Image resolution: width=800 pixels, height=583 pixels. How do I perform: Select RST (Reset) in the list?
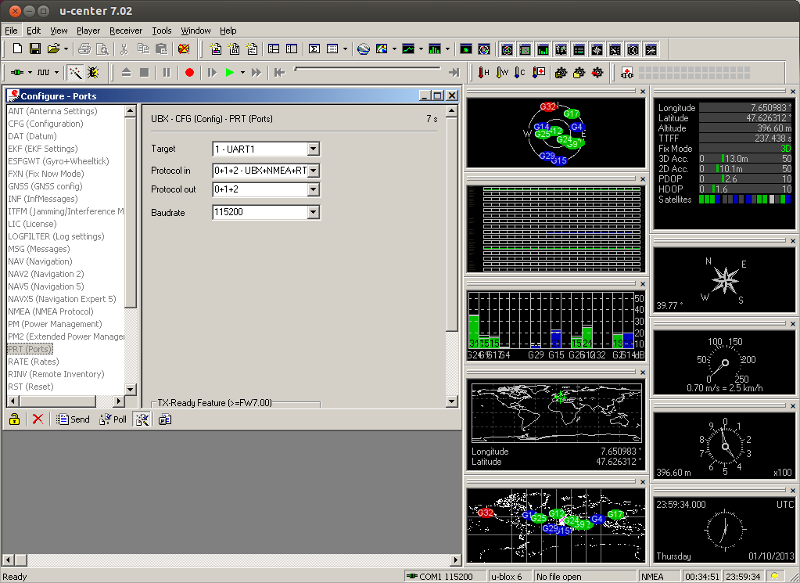31,387
